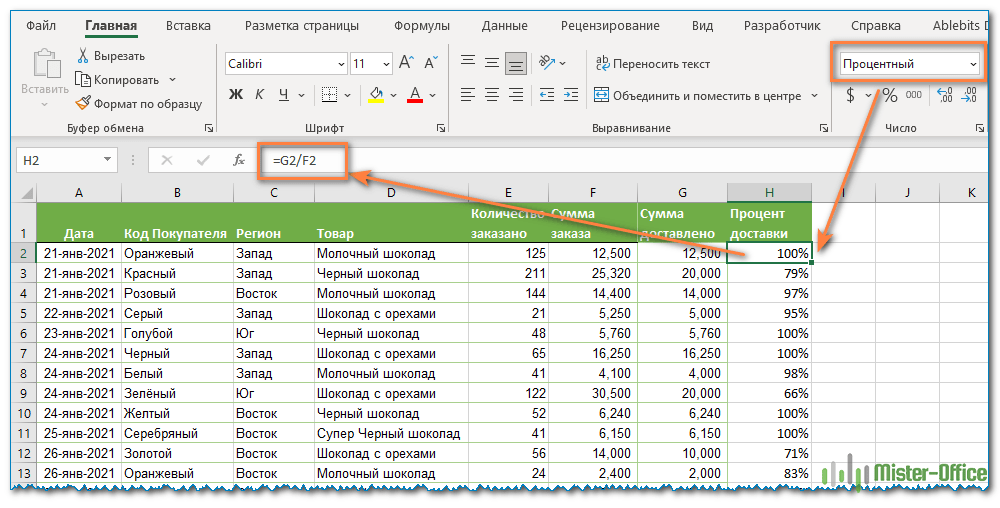Click the percent style % icon
This screenshot has width=1000, height=508.
tap(889, 95)
